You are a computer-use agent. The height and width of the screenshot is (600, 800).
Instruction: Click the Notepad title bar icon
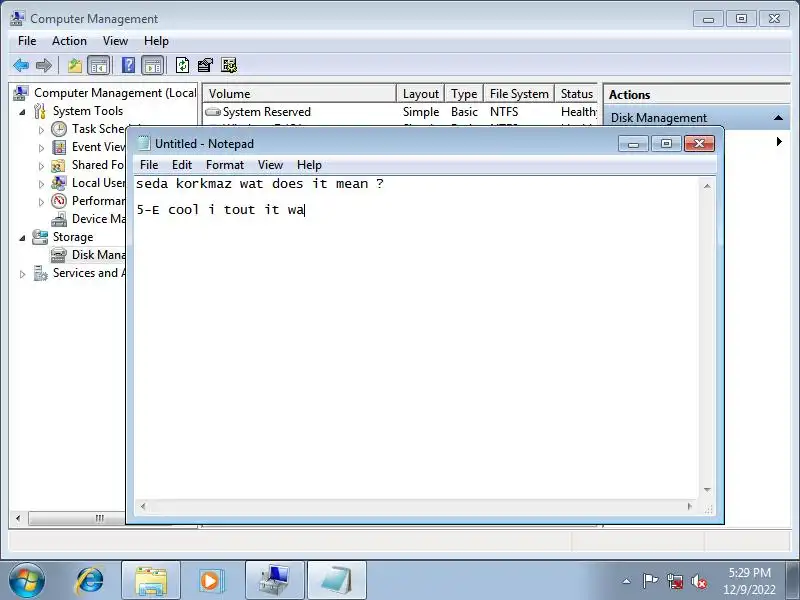[x=144, y=144]
